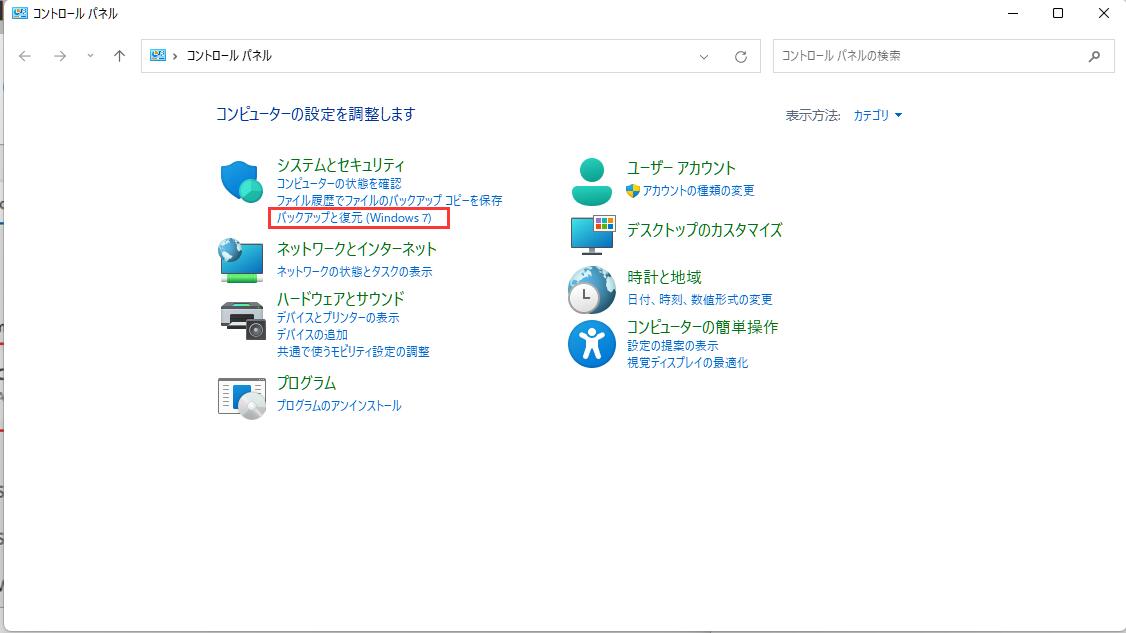Click the コンピューターの簡単操作 accessibility icon

click(591, 340)
